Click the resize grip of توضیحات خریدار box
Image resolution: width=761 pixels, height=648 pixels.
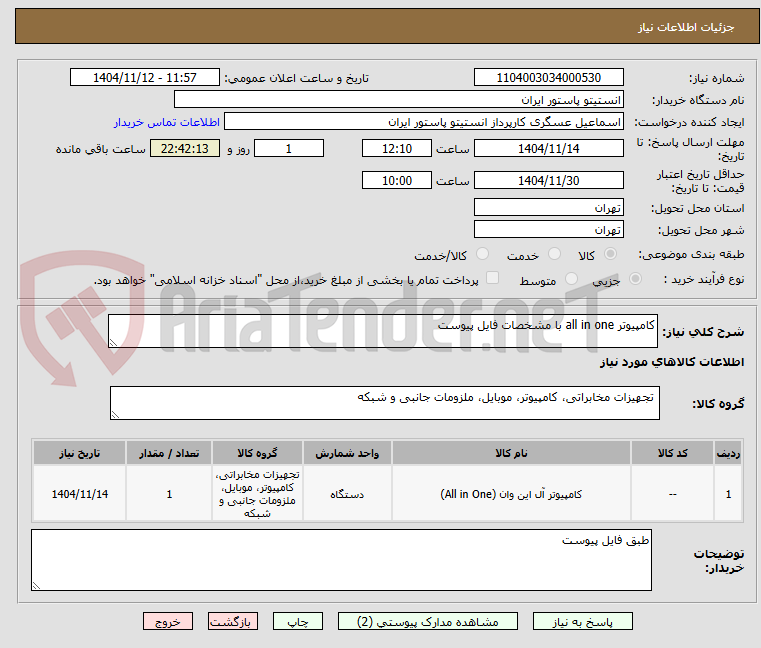point(37,585)
